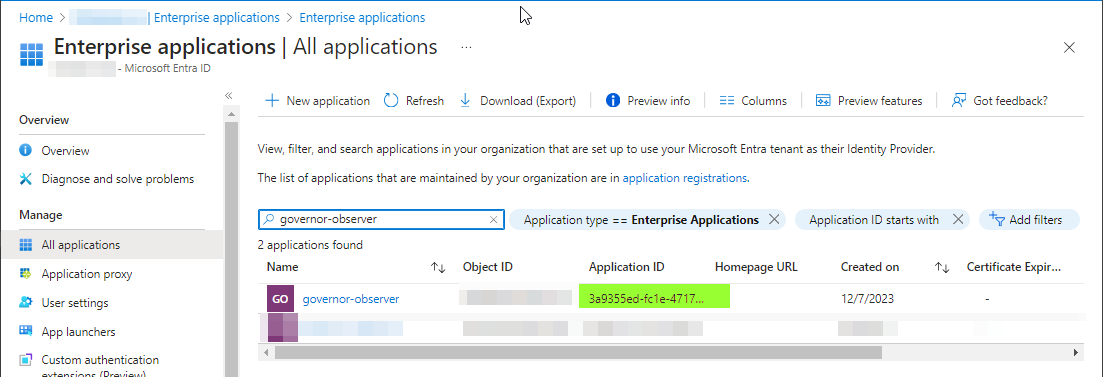The height and width of the screenshot is (377, 1103).
Task: Clear the governor-observer search text
Action: point(494,219)
